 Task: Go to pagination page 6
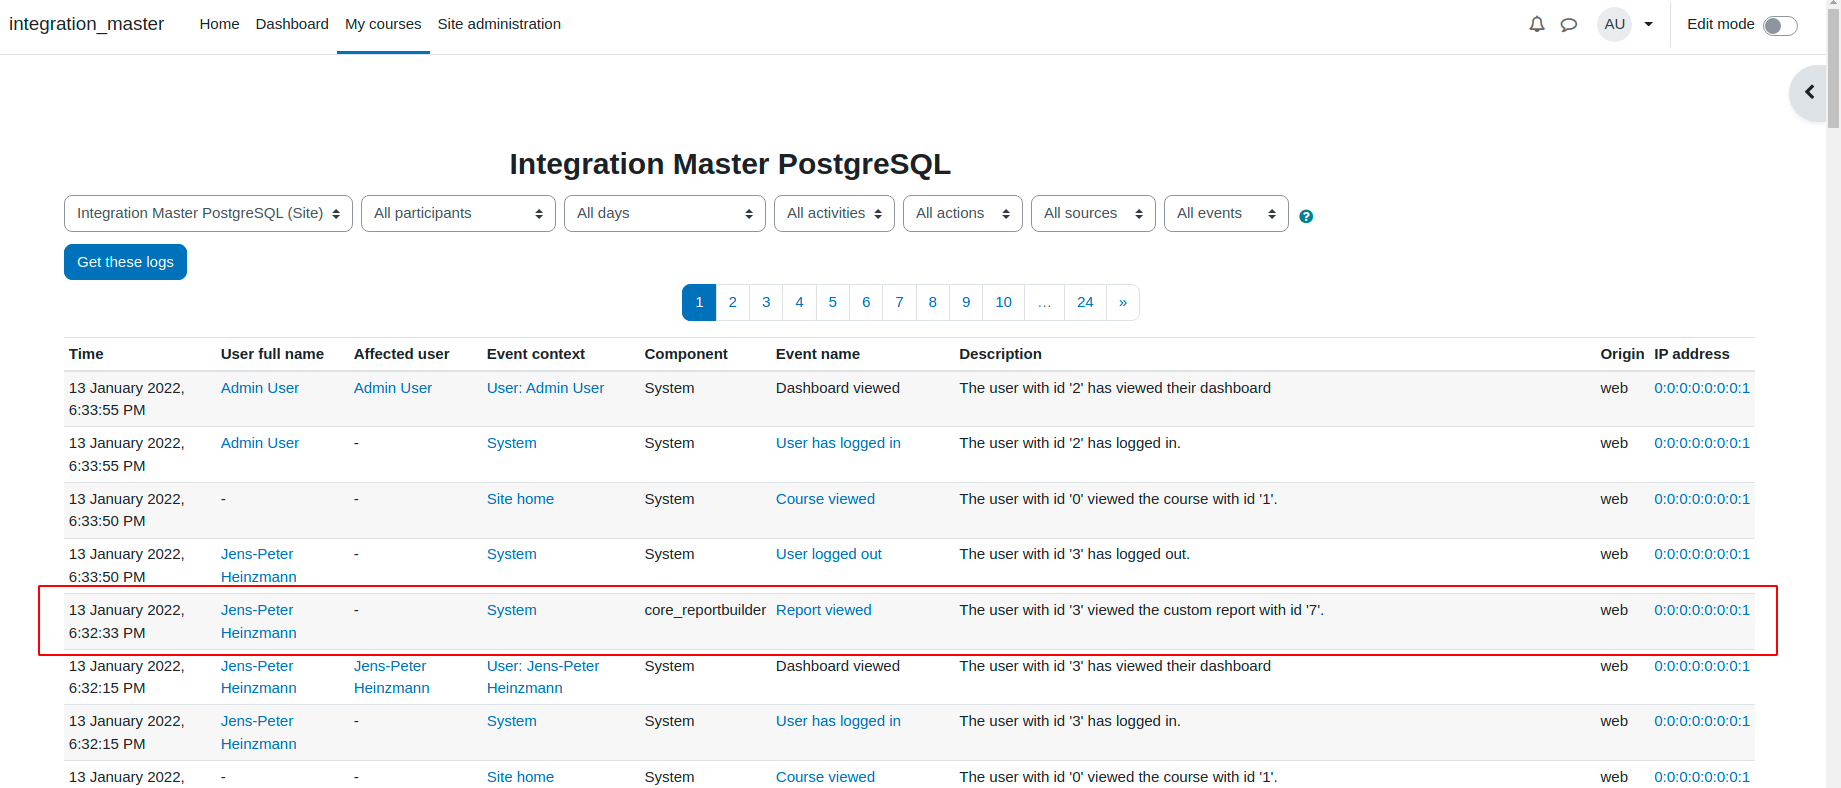click(x=866, y=302)
